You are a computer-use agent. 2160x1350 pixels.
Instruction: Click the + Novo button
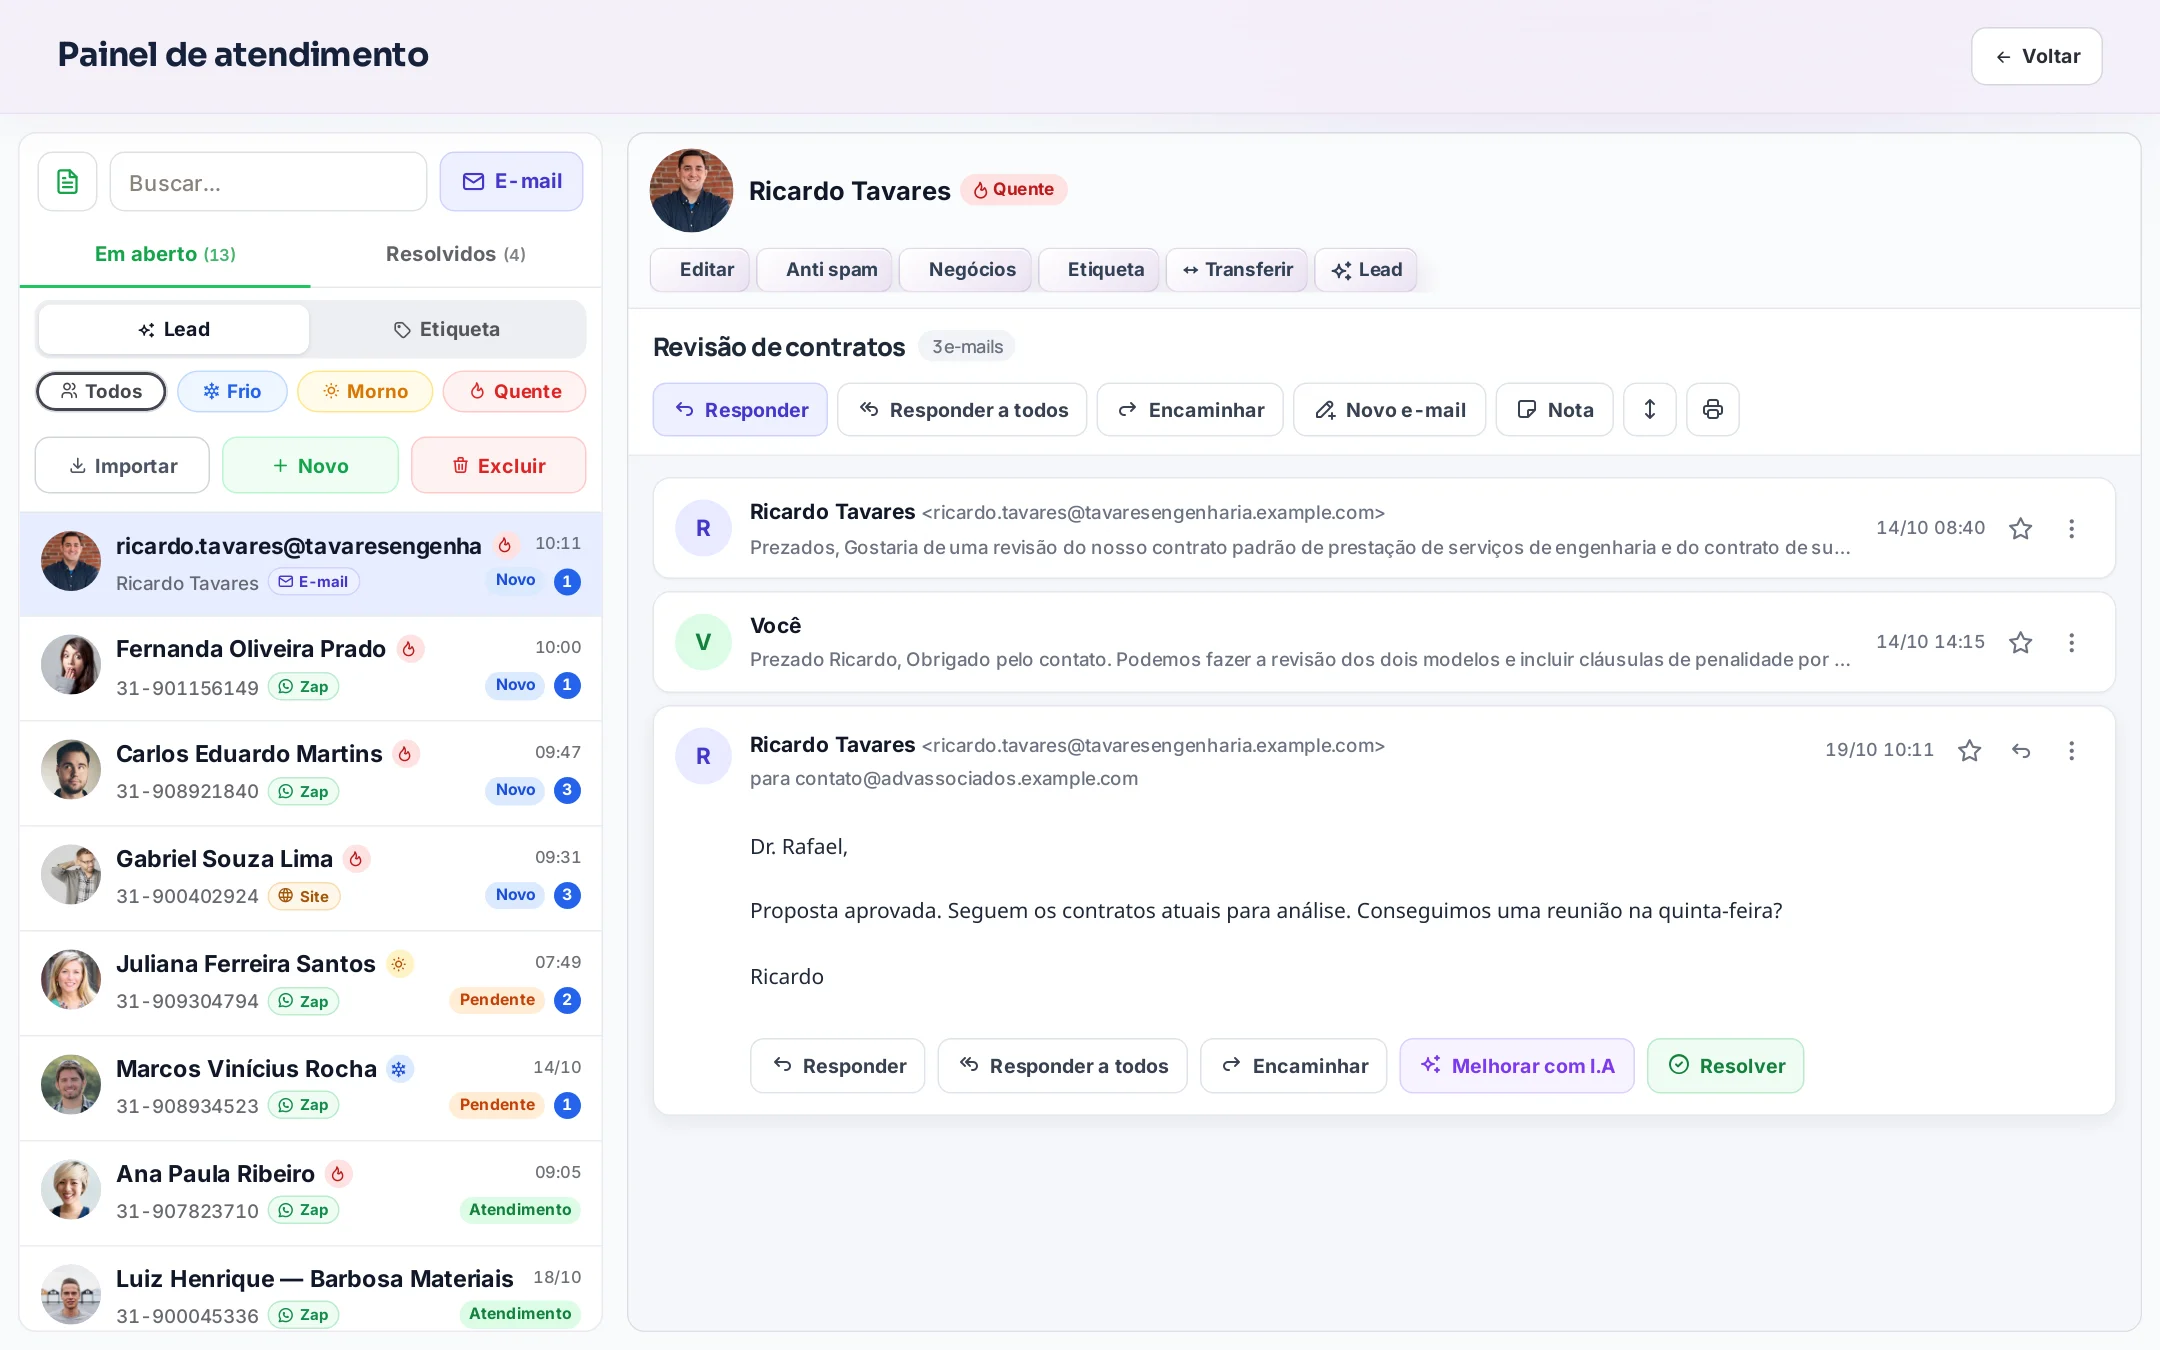pos(310,465)
